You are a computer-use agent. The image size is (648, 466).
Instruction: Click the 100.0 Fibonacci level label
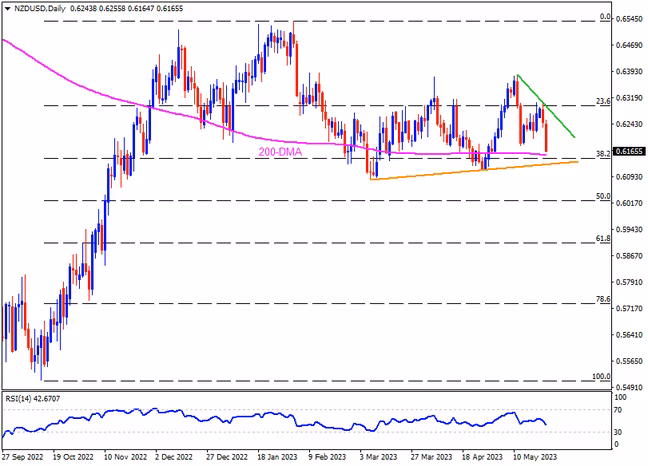tap(601, 376)
